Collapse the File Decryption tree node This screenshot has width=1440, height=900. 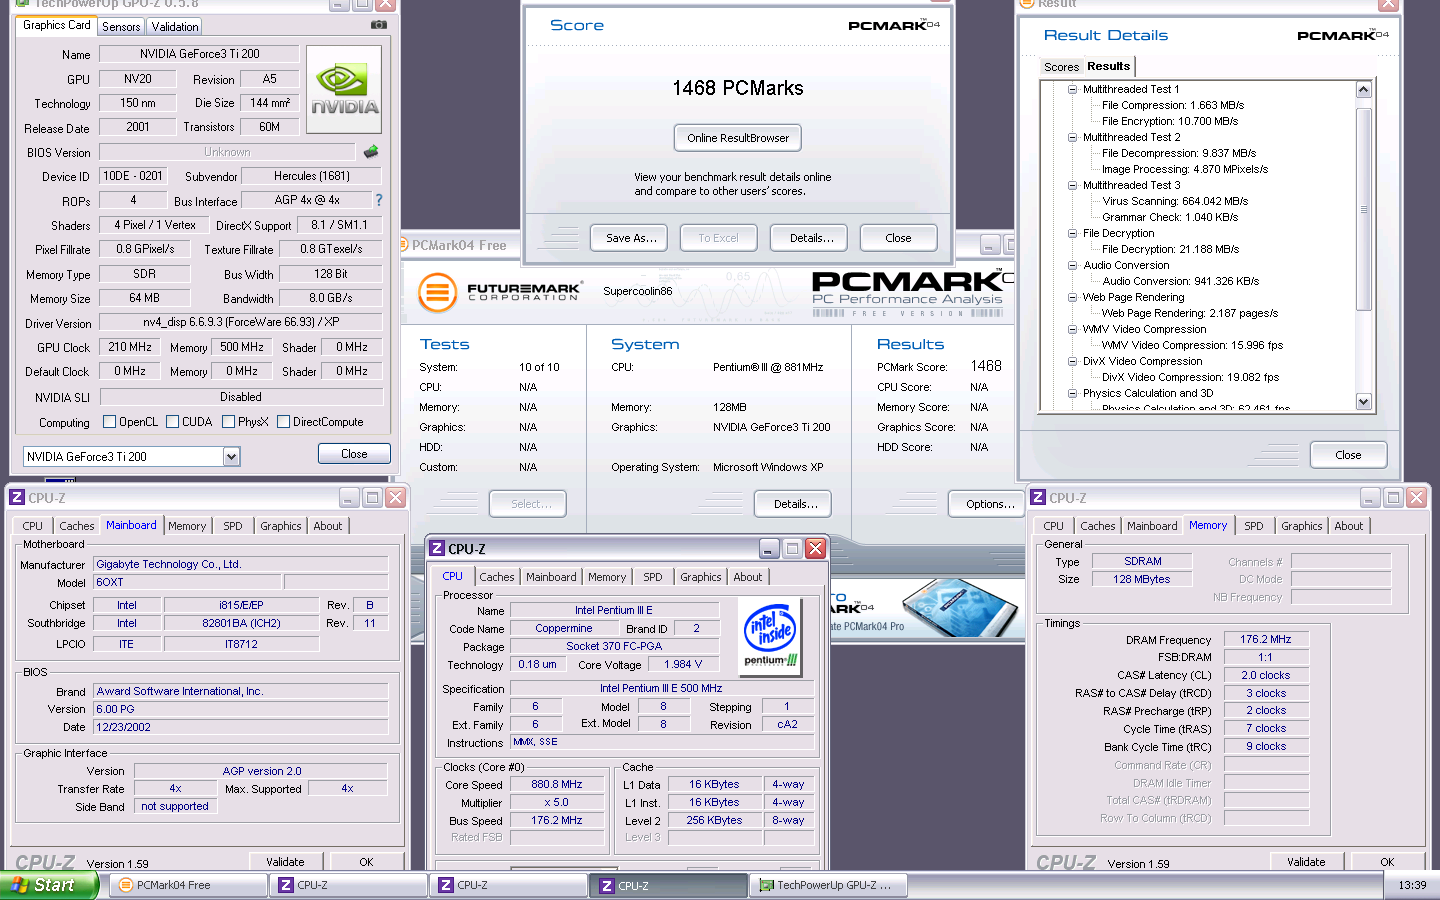(1072, 233)
